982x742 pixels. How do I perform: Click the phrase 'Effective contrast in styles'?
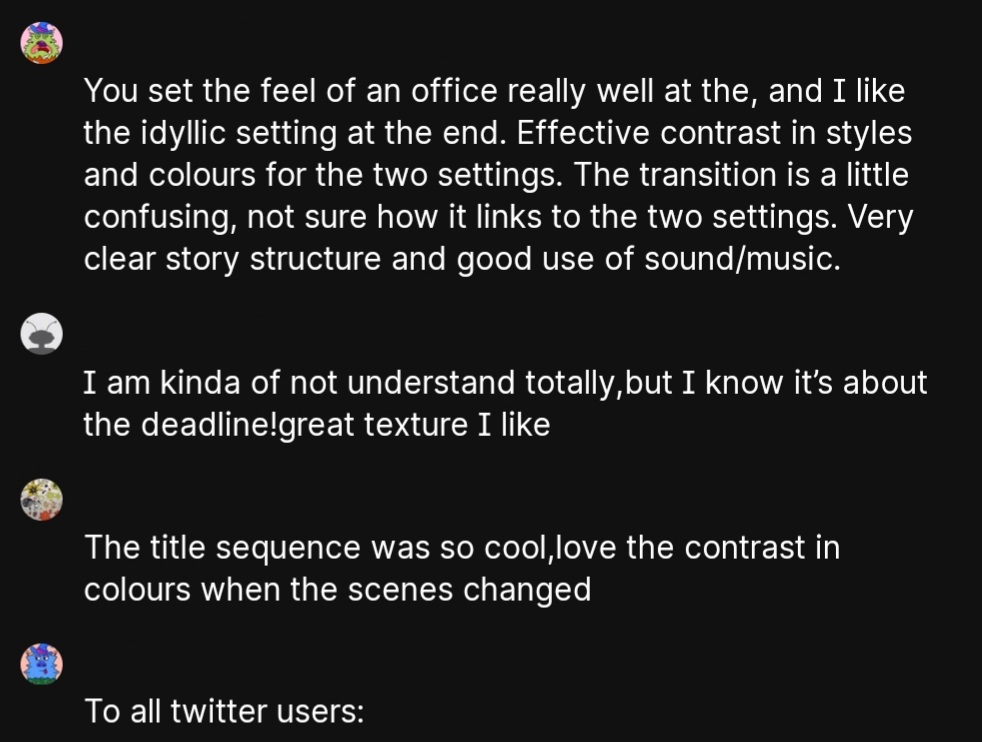click(x=715, y=133)
